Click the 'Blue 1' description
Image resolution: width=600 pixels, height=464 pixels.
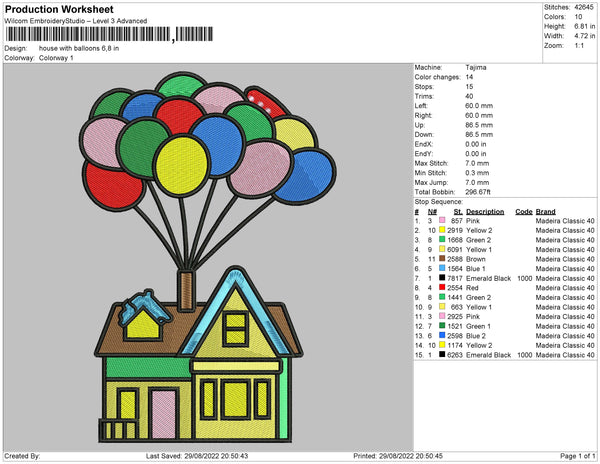coord(476,269)
